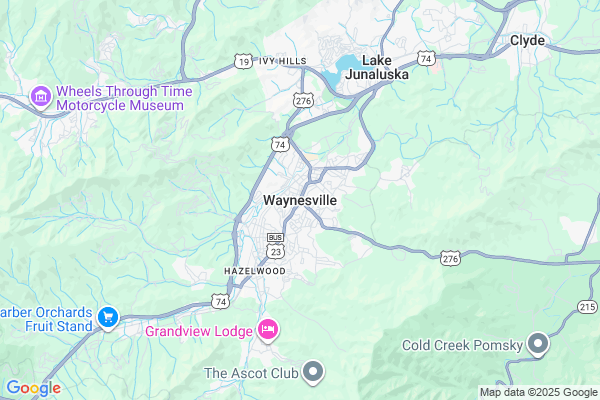Select the Hazelwood neighborhood label

pos(255,271)
